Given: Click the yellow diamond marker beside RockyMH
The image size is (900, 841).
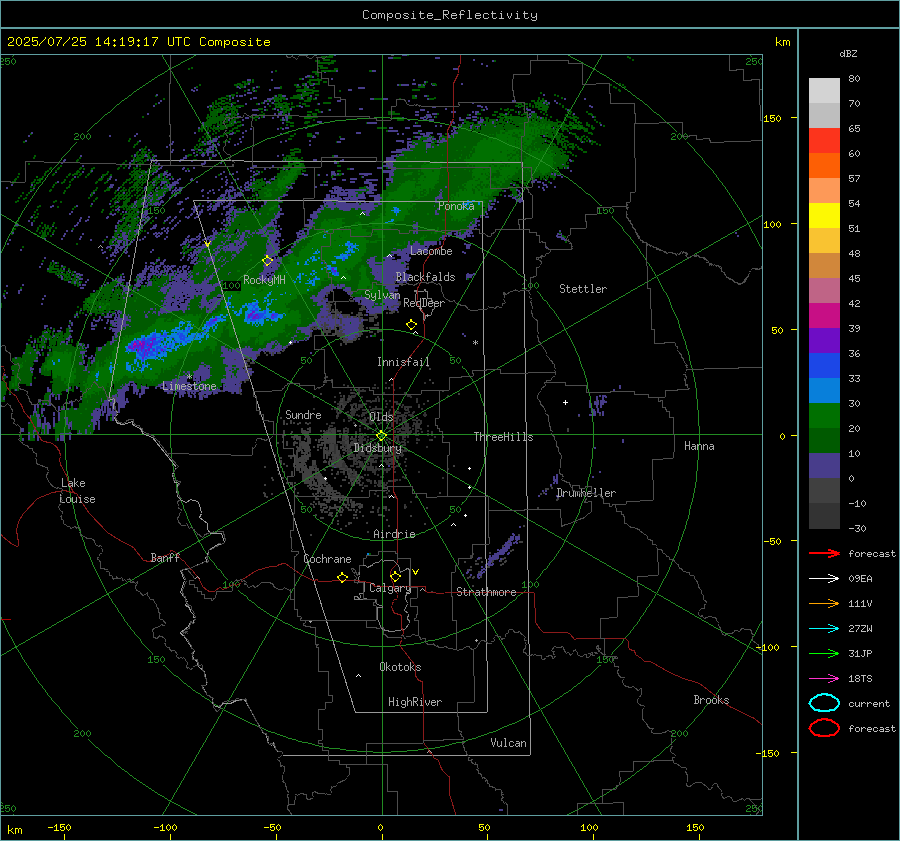Looking at the screenshot, I should (x=267, y=261).
